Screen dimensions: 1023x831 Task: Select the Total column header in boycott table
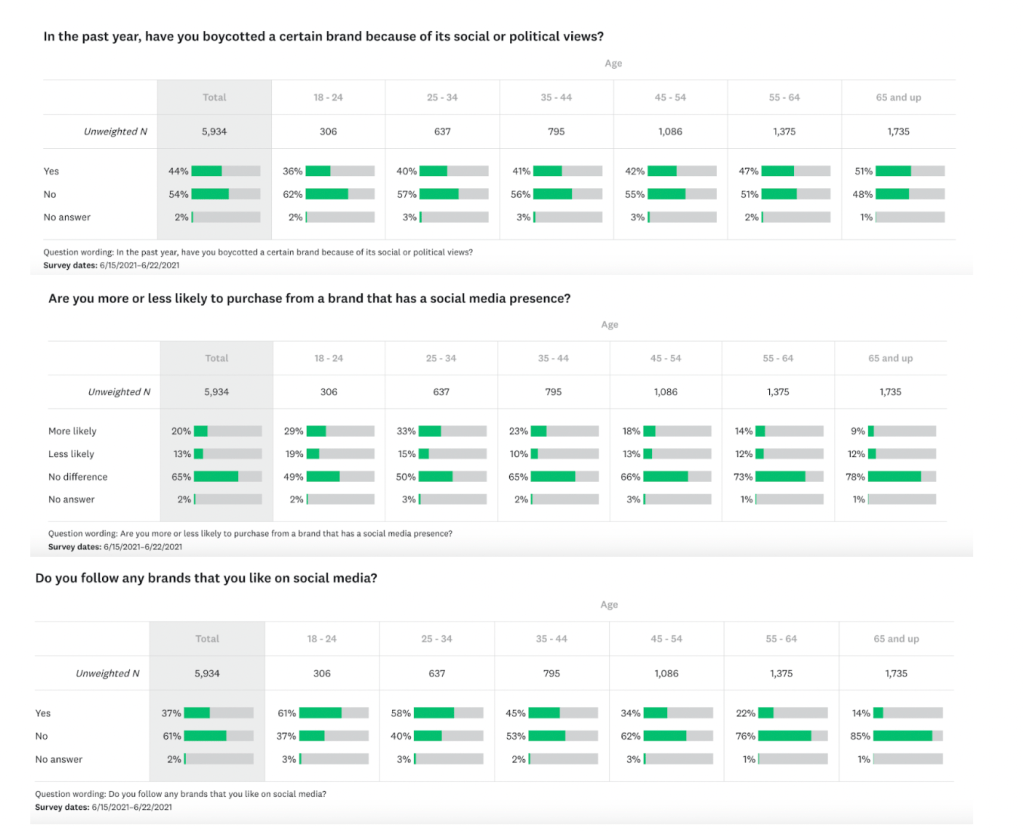[214, 97]
